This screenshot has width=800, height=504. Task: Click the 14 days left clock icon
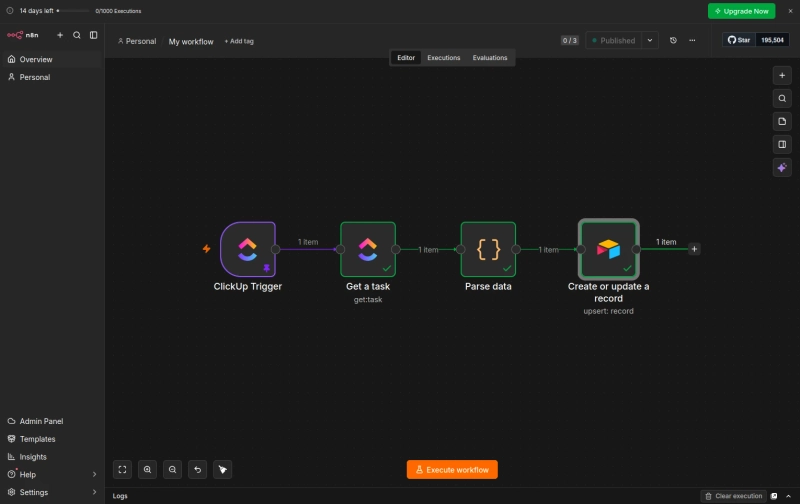[10, 11]
